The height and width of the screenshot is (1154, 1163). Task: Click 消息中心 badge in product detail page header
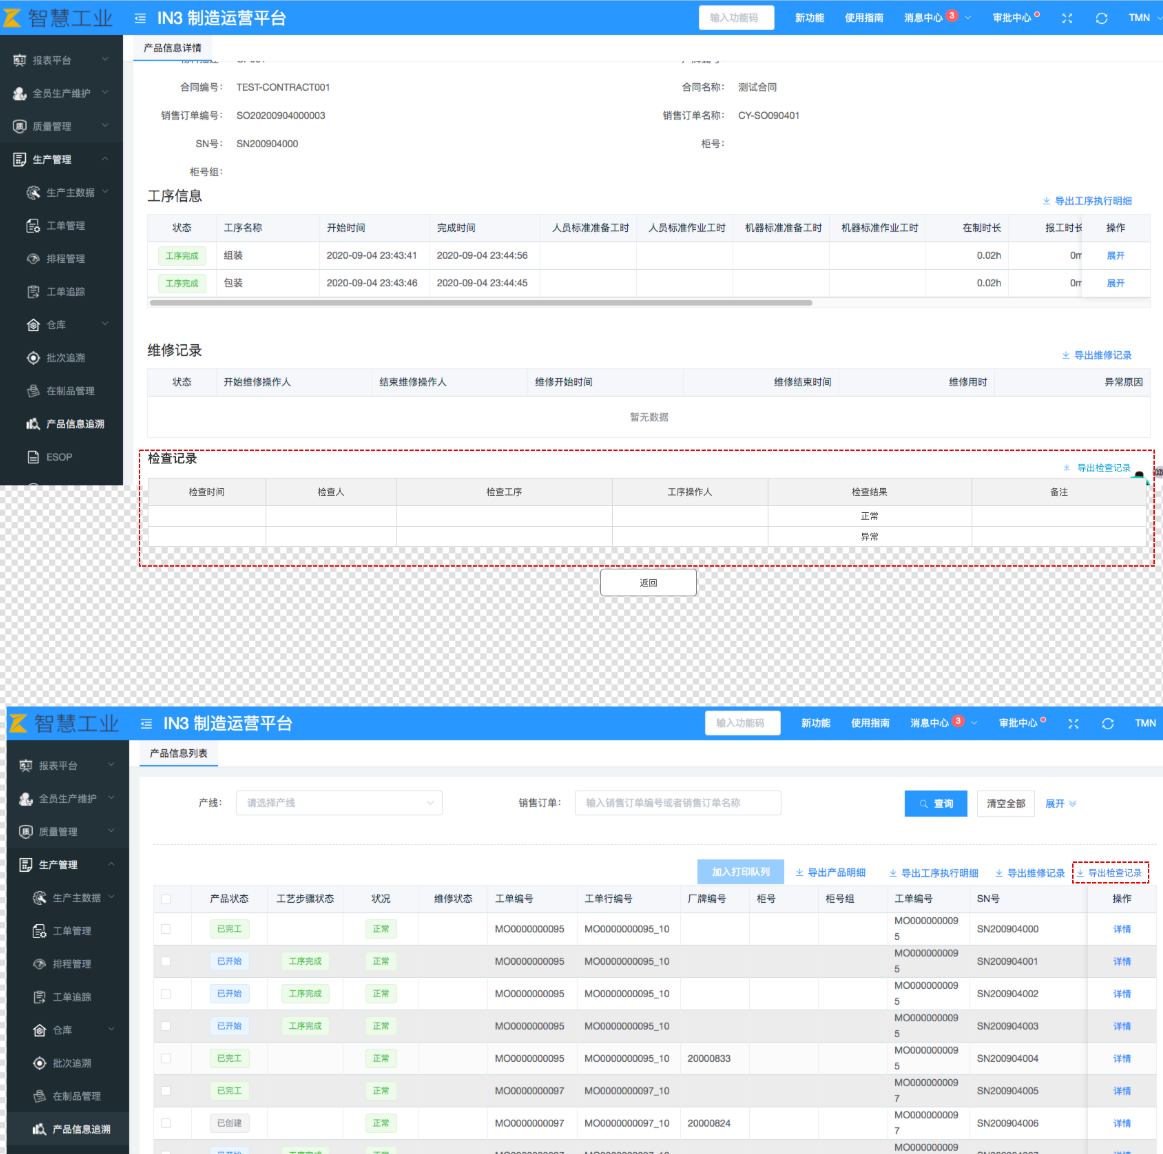pos(951,16)
